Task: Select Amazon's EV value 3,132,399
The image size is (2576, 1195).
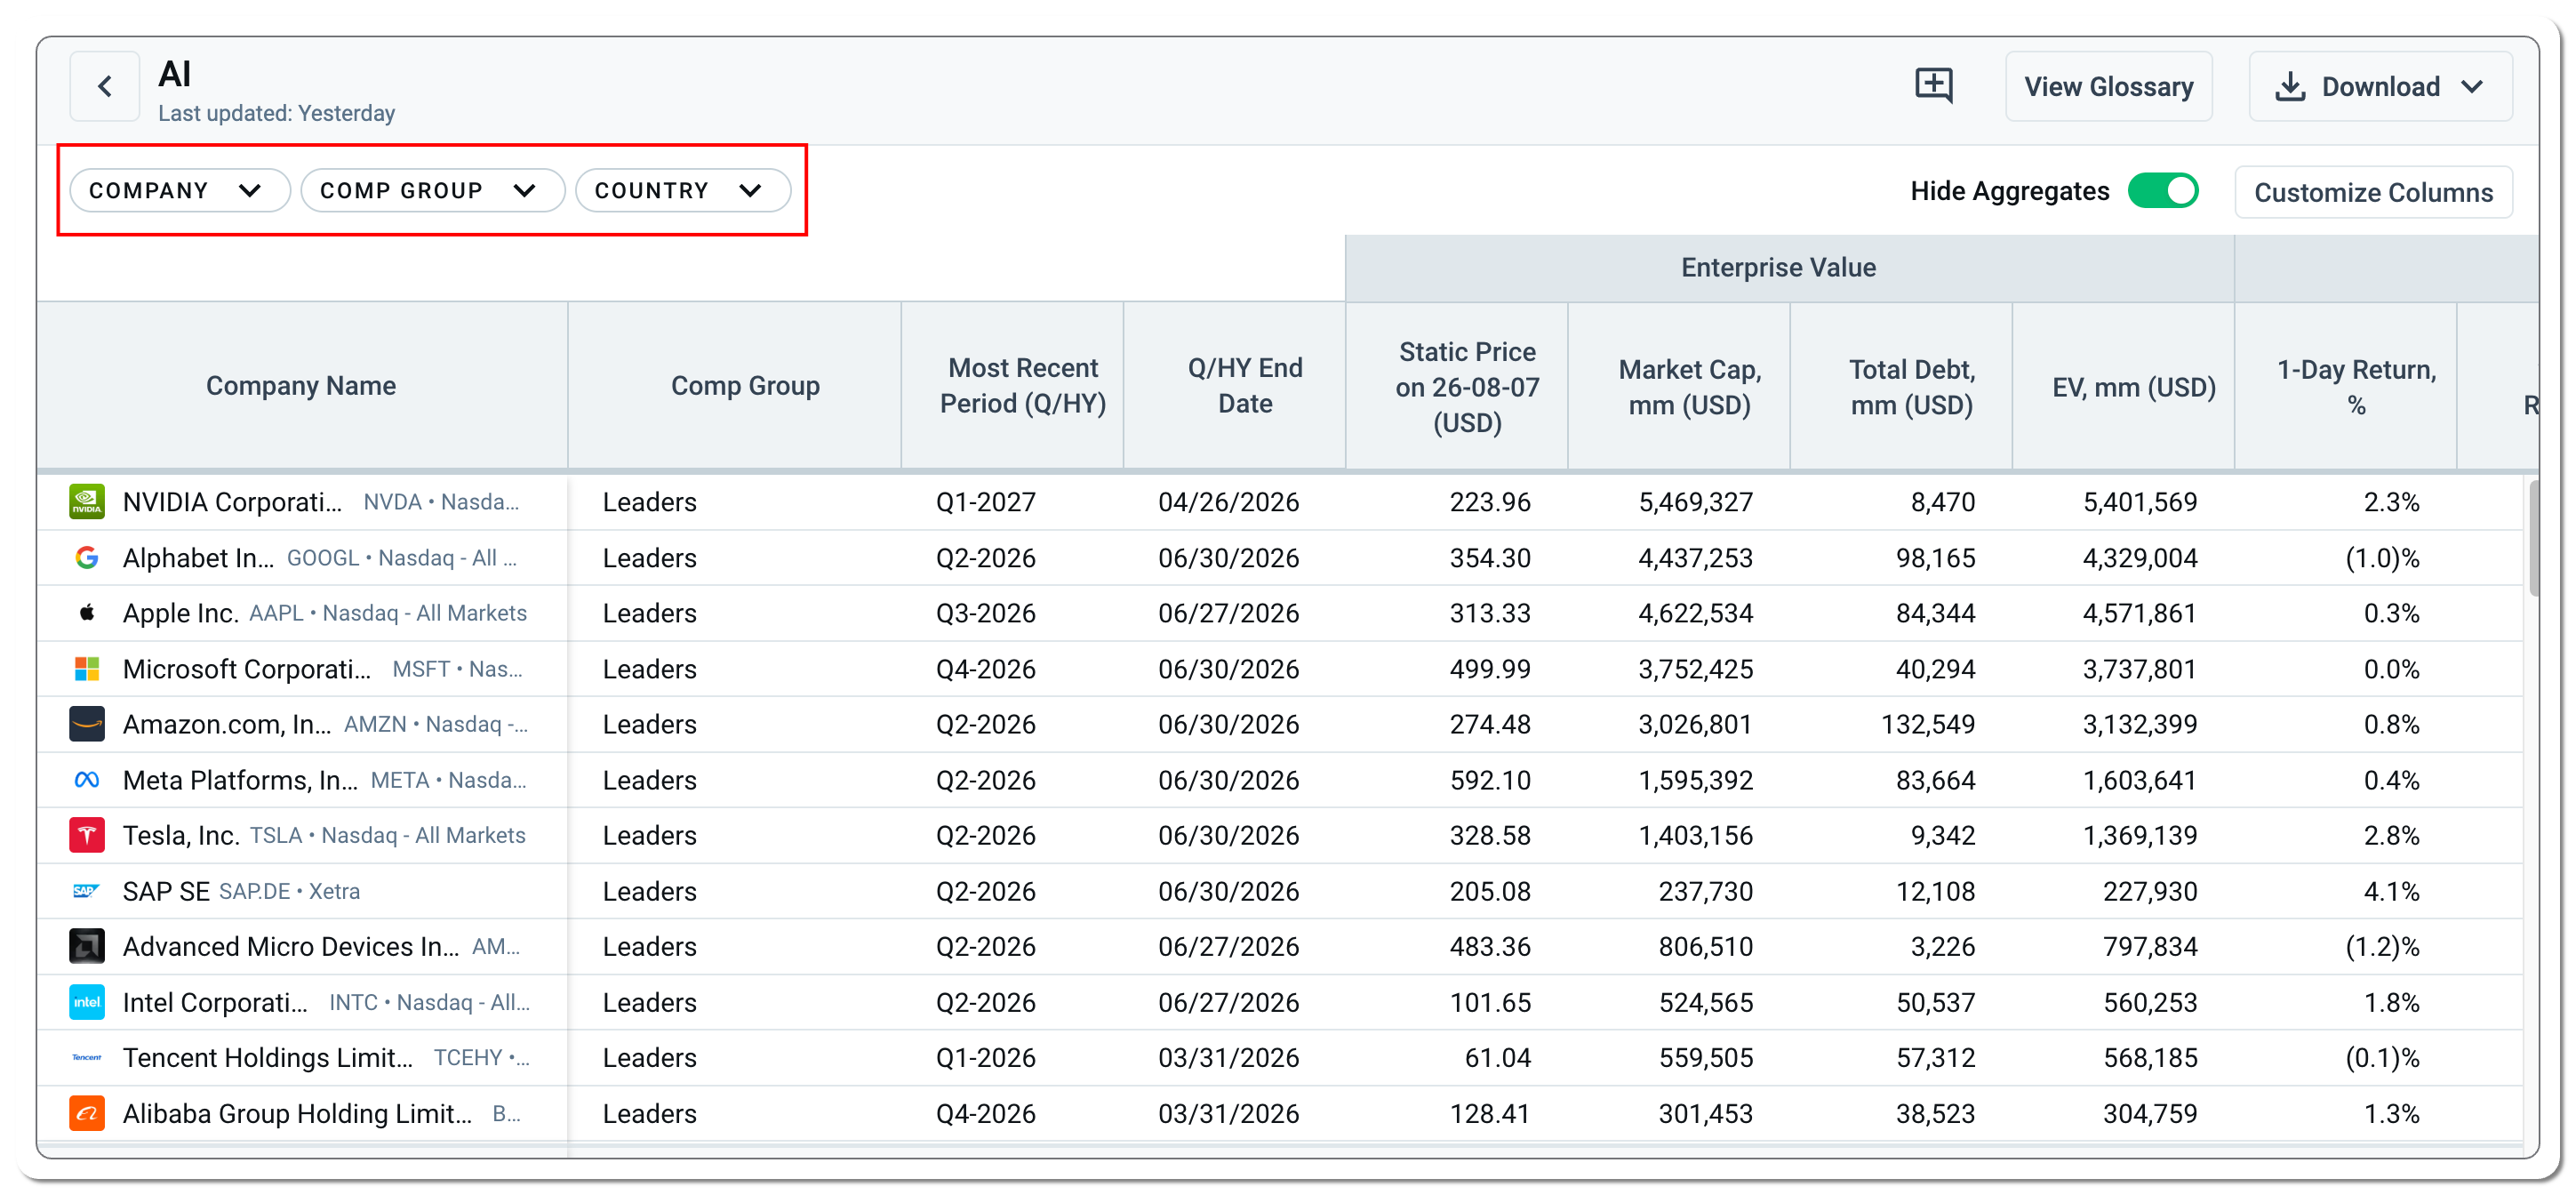Action: [2140, 724]
